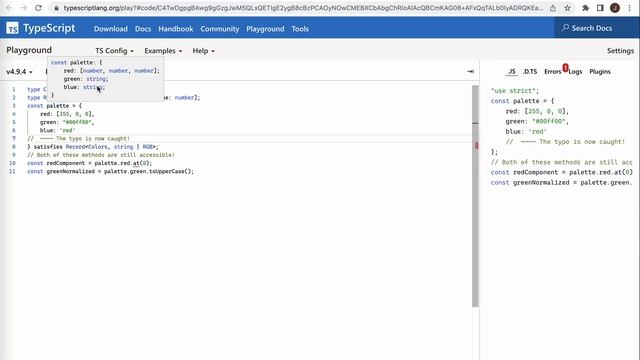Image resolution: width=640 pixels, height=360 pixels.
Task: Click line number 10 in the editor
Action: pos(12,163)
